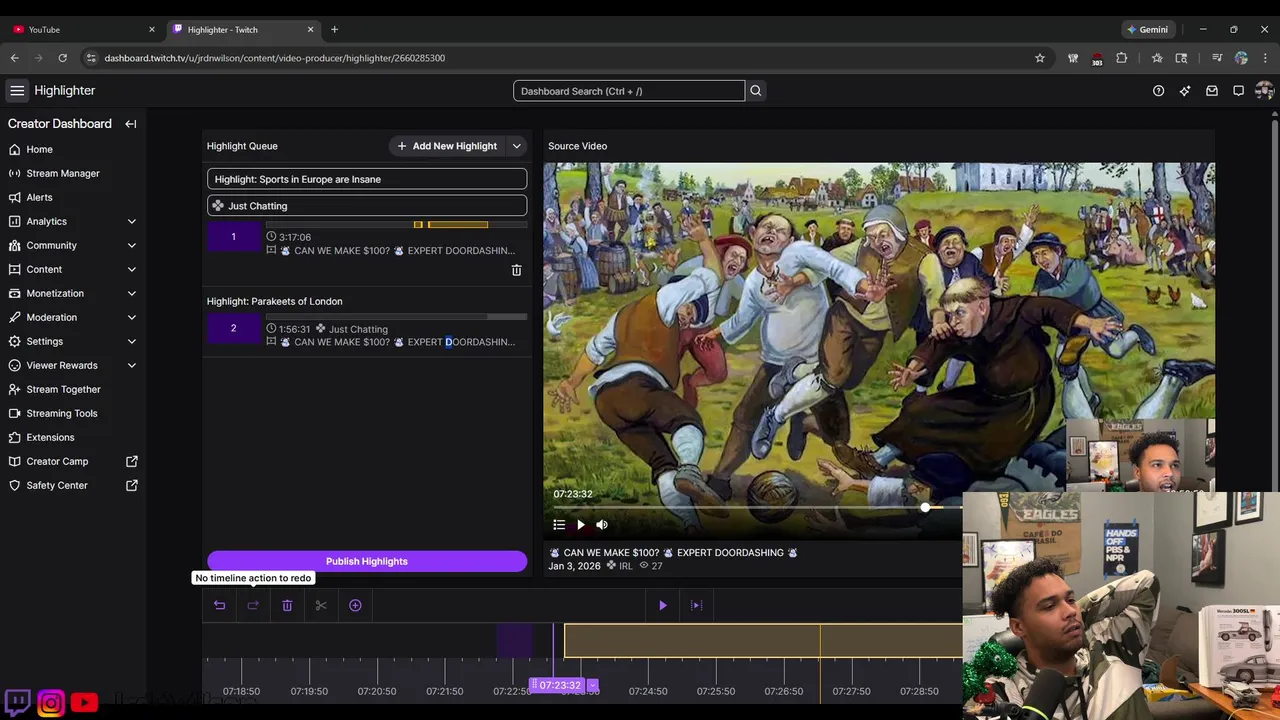Expand the Monetization sidebar section
1280x720 pixels.
point(132,293)
